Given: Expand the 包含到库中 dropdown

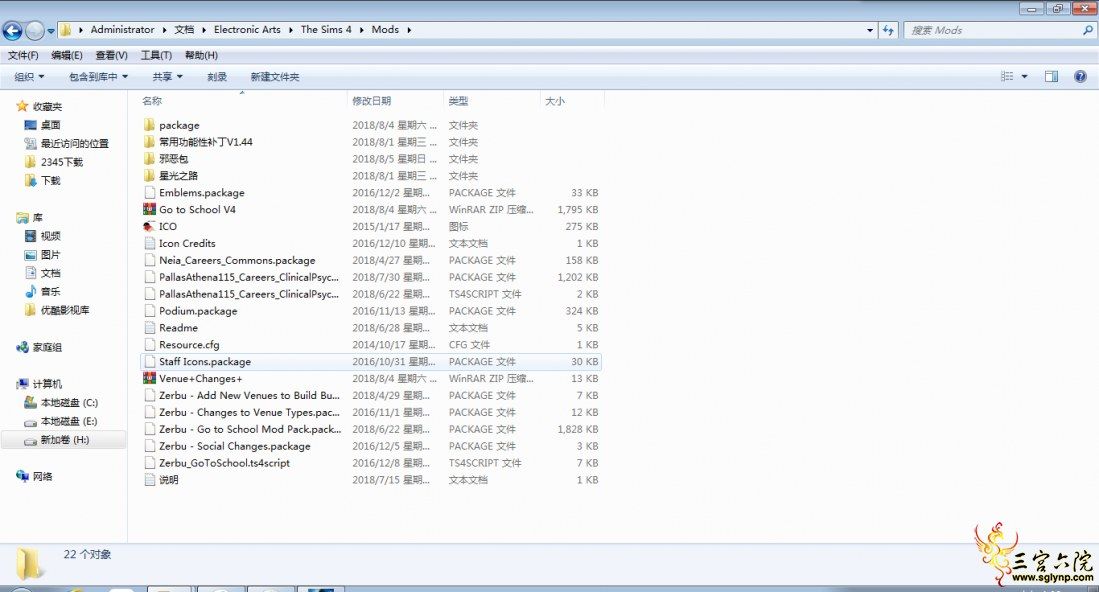Looking at the screenshot, I should pyautogui.click(x=98, y=76).
